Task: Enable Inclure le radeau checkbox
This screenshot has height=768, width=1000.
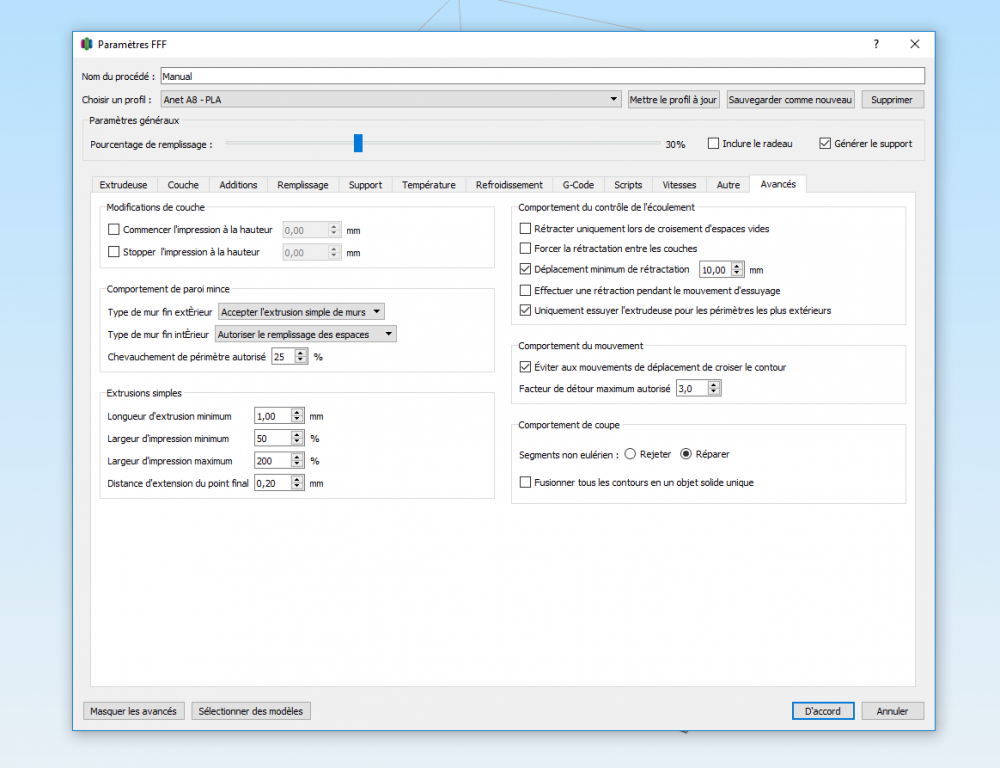Action: [x=713, y=144]
